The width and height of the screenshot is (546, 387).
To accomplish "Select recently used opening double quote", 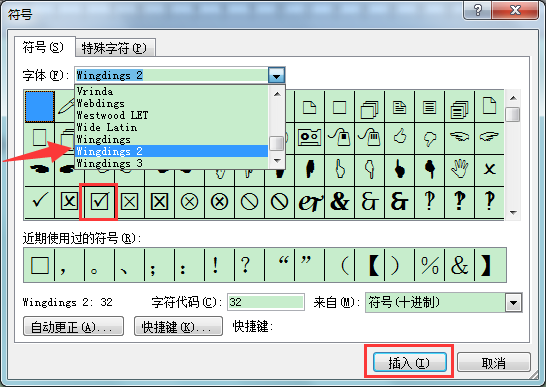I will (279, 265).
